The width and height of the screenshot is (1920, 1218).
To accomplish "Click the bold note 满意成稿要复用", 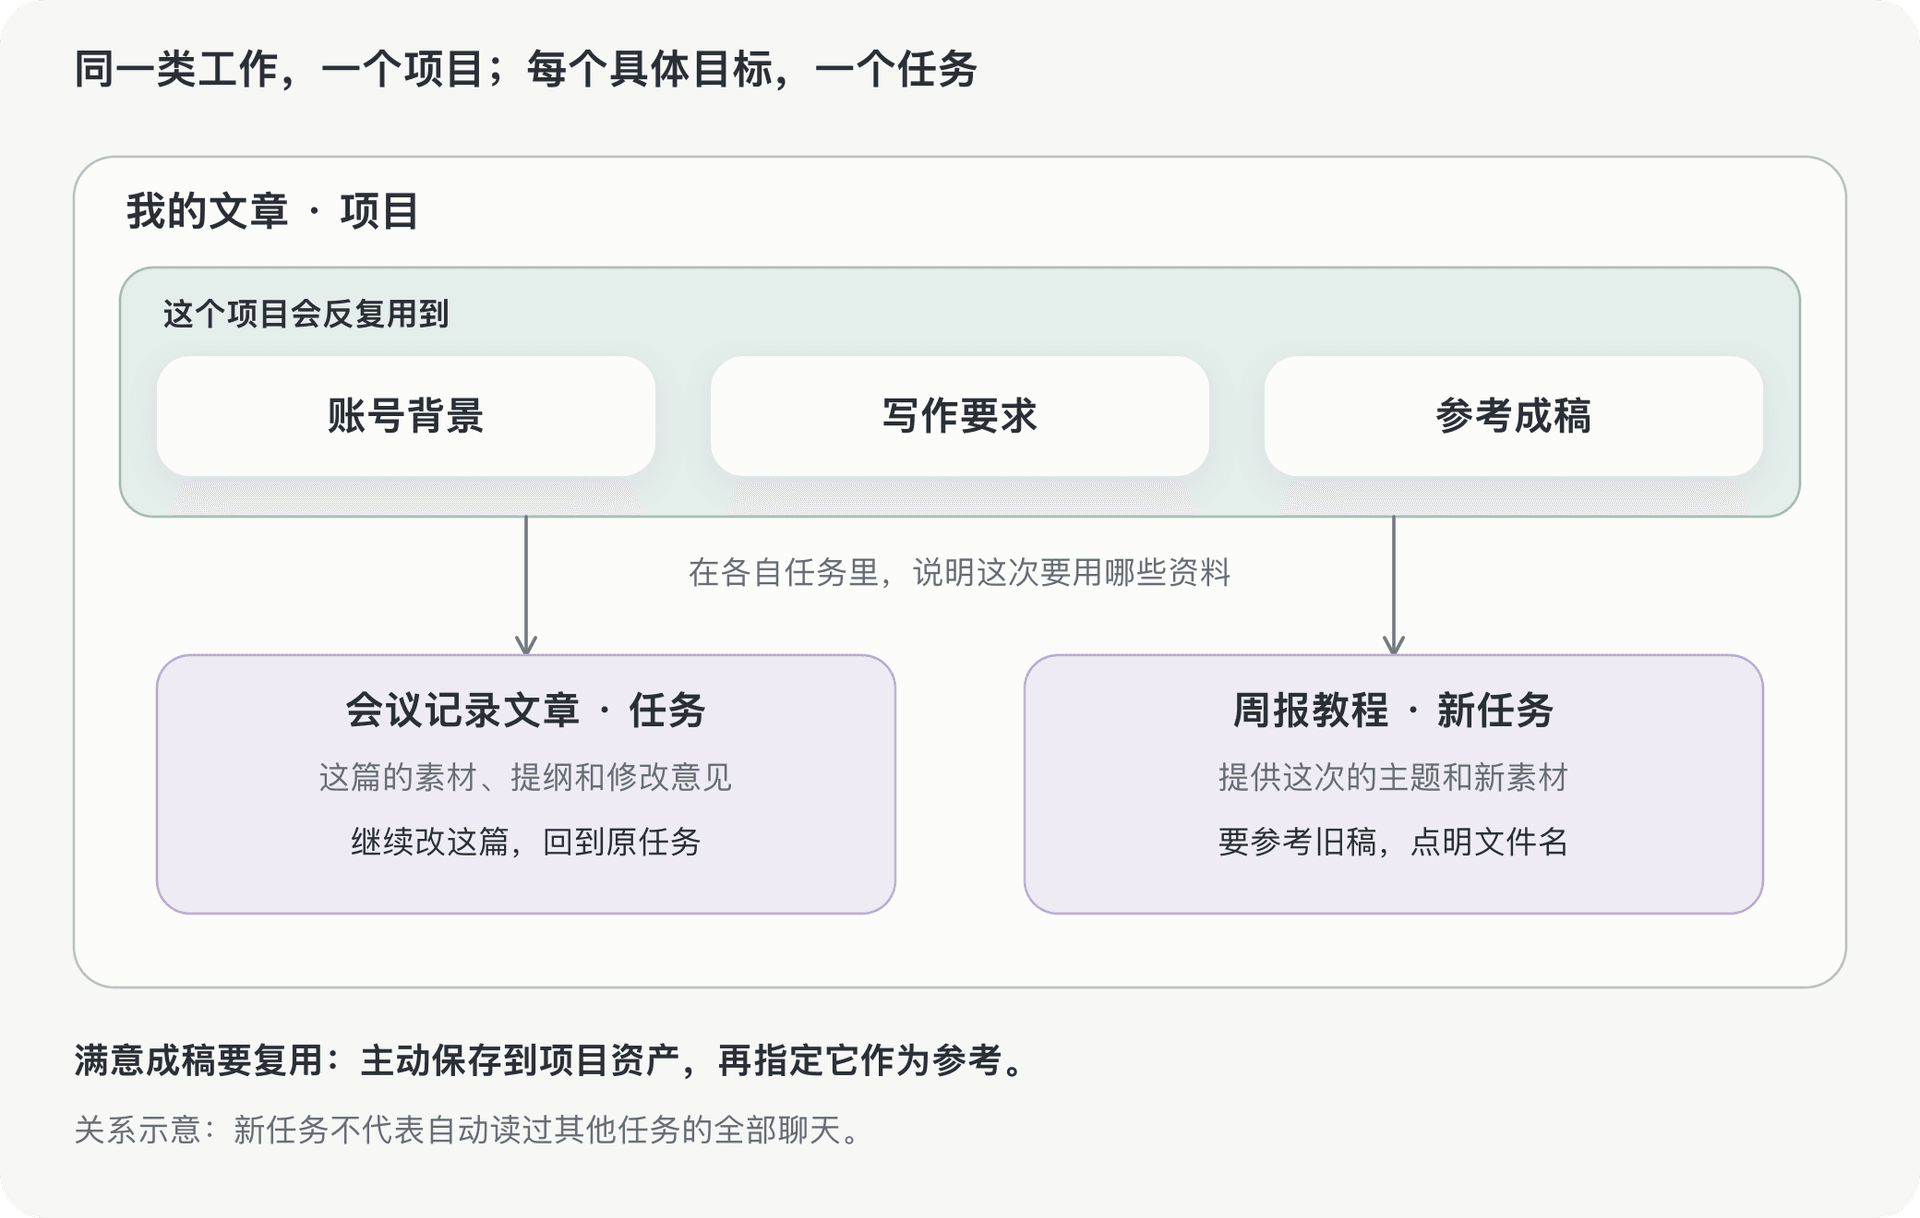I will click(551, 1060).
